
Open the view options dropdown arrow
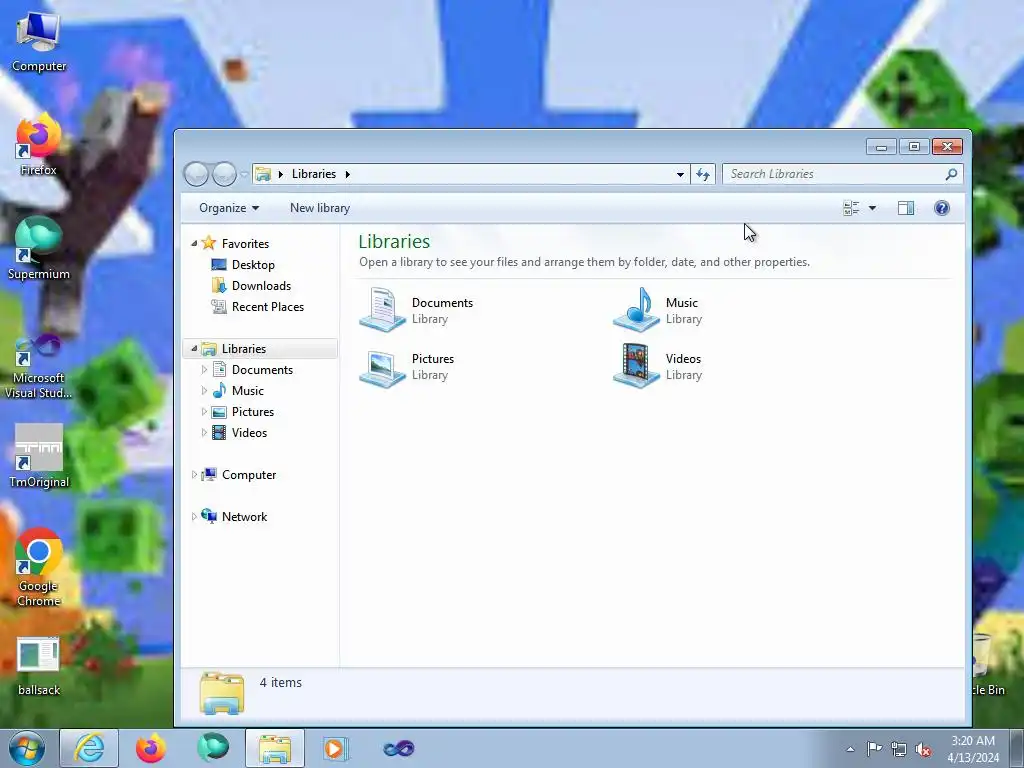(x=872, y=208)
